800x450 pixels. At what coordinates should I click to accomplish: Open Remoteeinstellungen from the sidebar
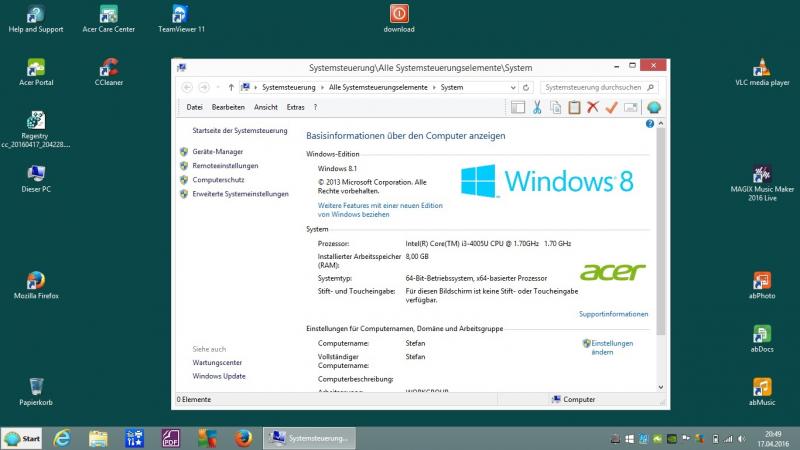(225, 166)
